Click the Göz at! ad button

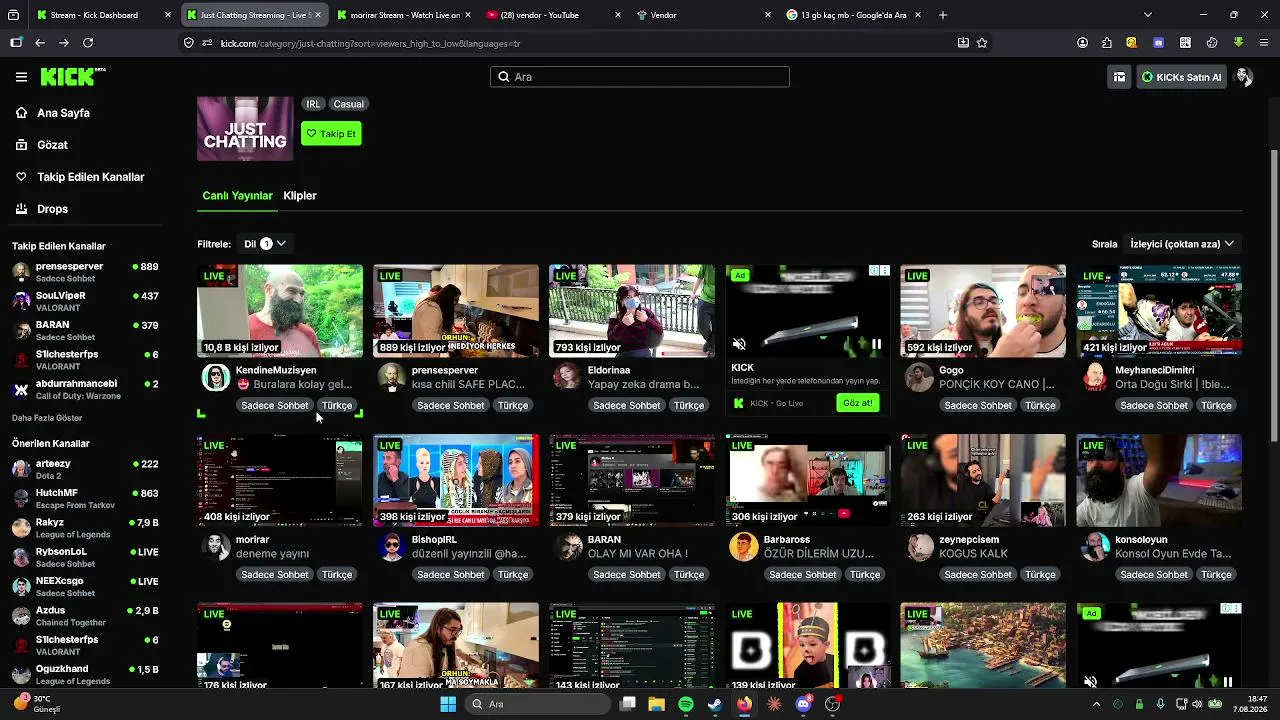point(858,403)
